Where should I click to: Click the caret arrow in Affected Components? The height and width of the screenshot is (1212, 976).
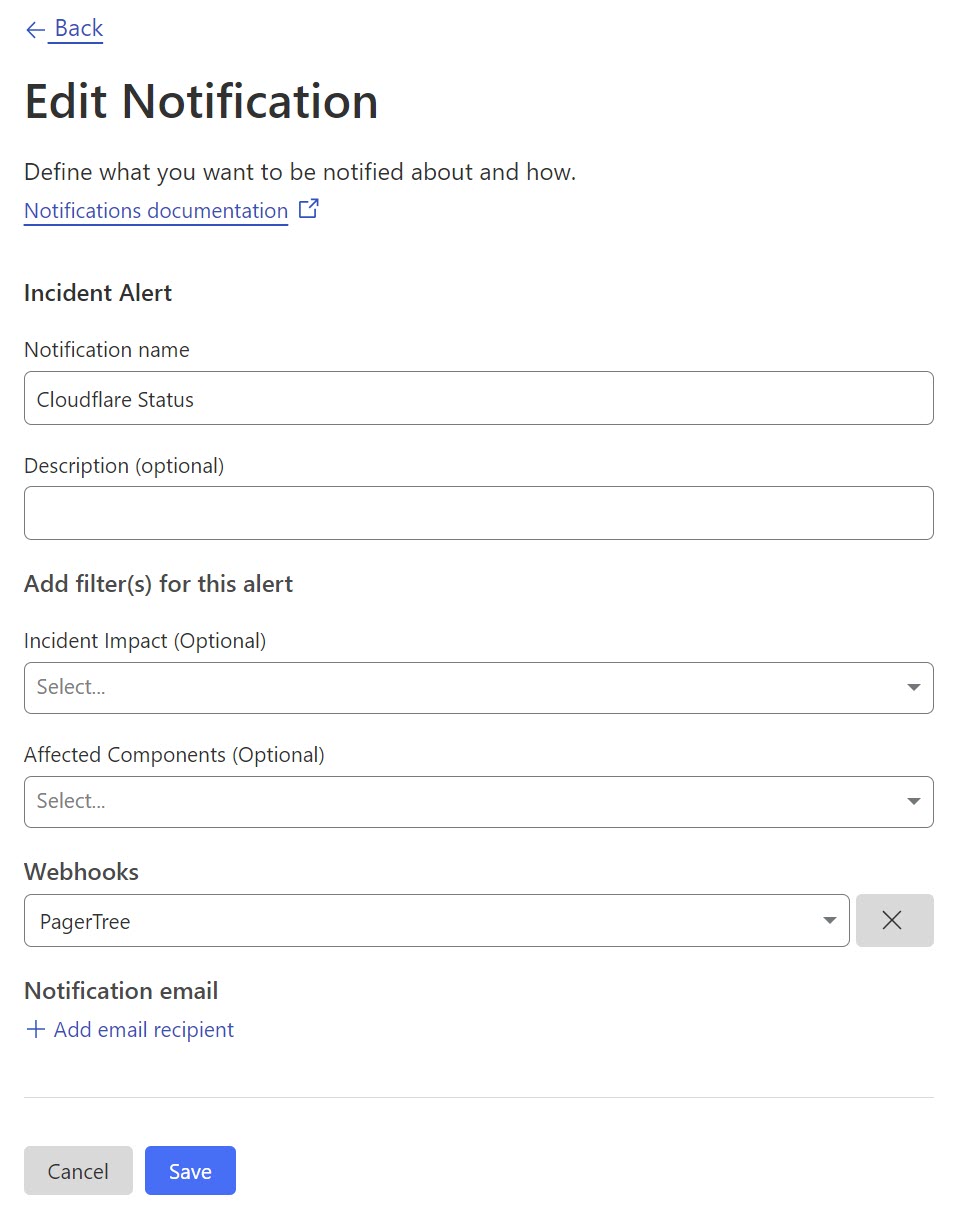pos(913,802)
